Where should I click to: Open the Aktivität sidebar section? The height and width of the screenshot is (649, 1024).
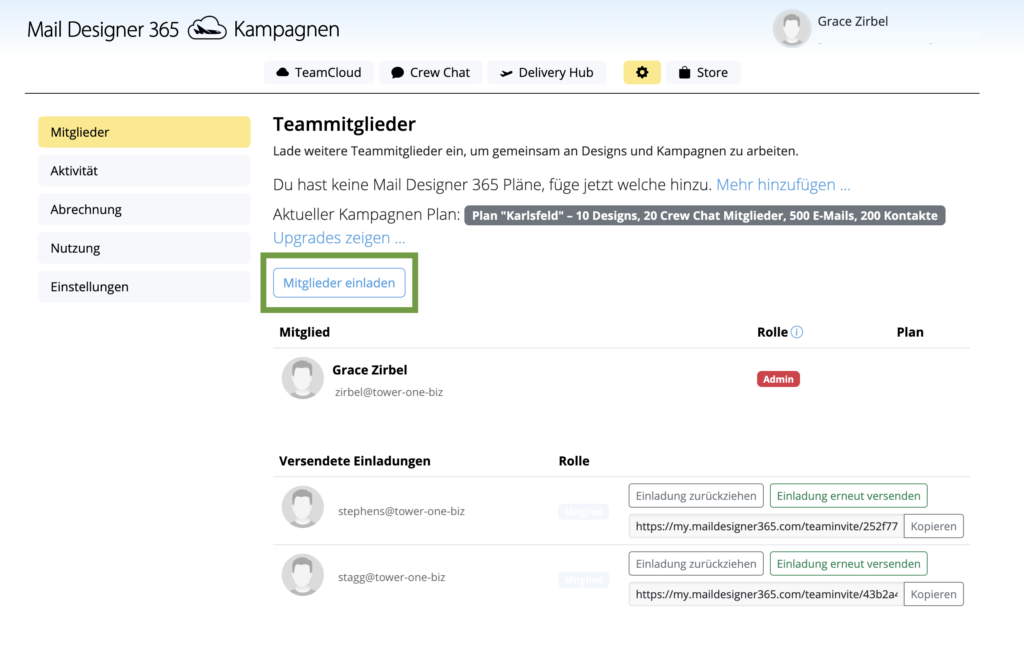[x=144, y=170]
